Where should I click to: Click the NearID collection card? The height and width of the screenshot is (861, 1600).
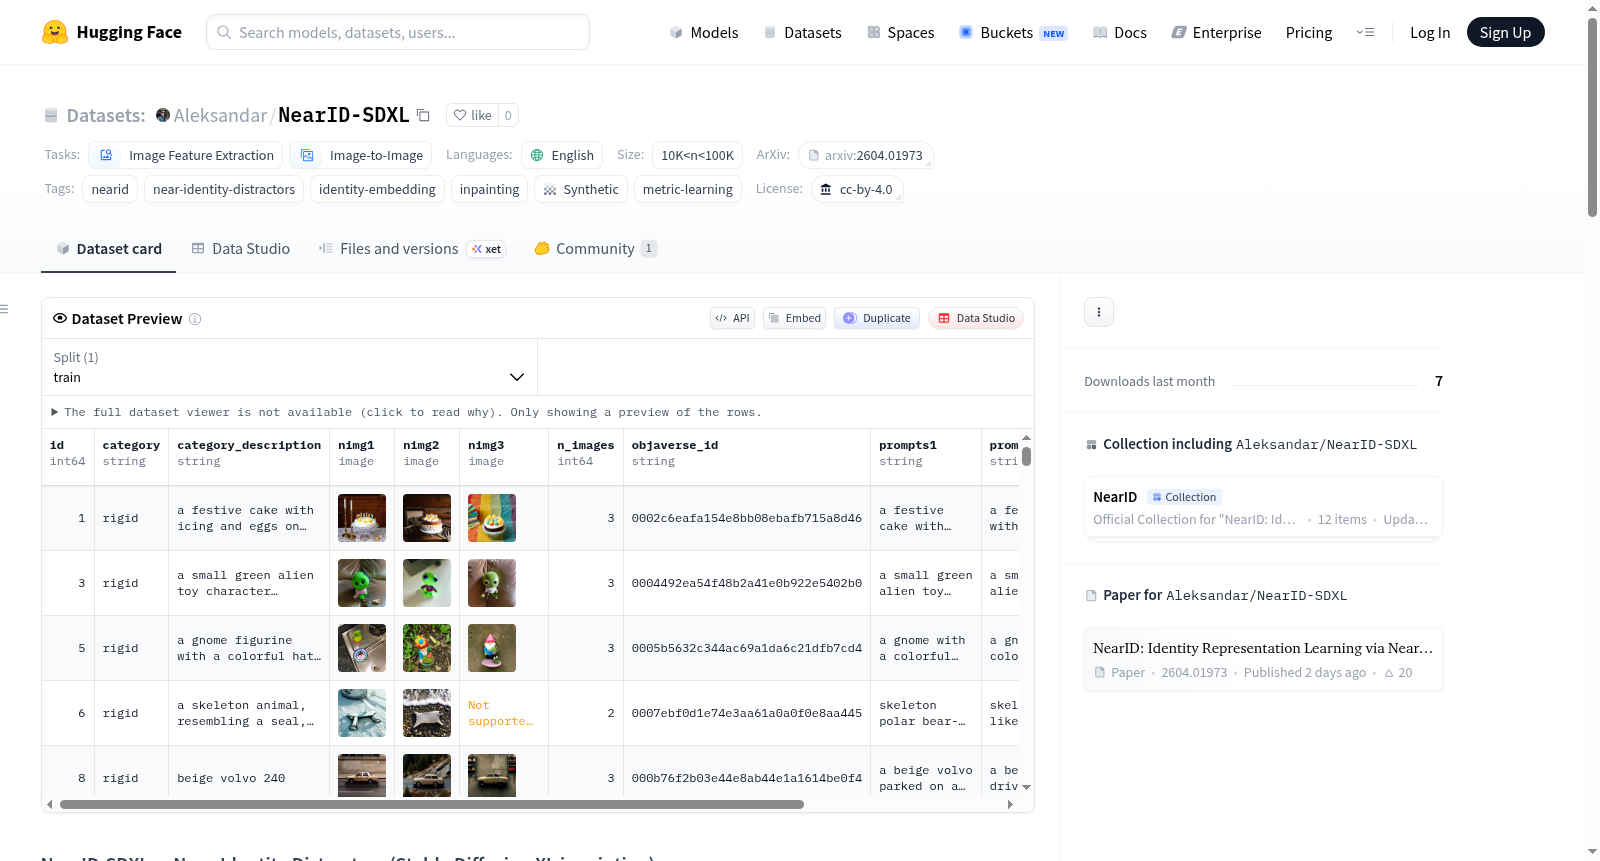(1263, 507)
